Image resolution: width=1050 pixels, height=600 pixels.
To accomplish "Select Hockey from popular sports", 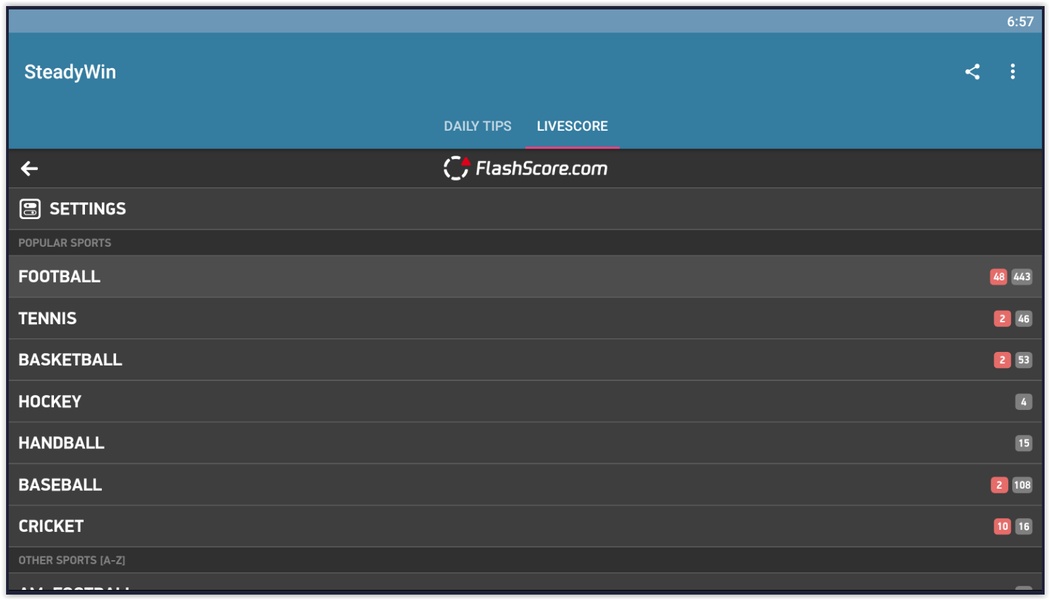I will [x=525, y=401].
